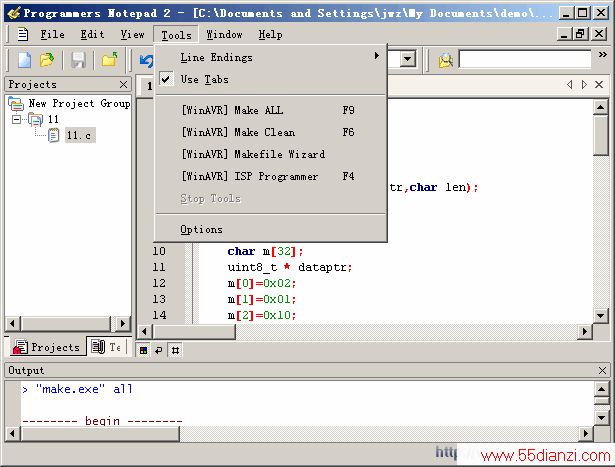Viewport: 615px width, 467px height.
Task: Run [WinAVR] Make ALL
Action: (x=271, y=110)
